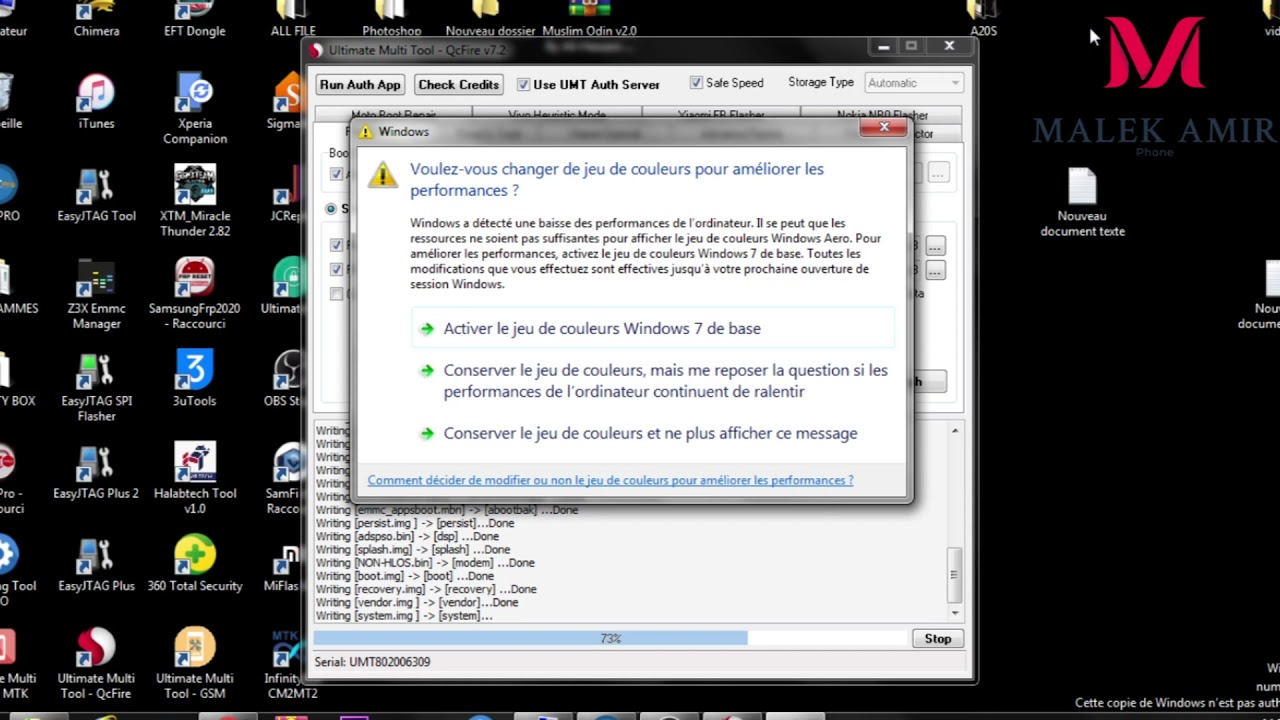This screenshot has height=720, width=1280.
Task: Open the A20S desktop folder
Action: (x=983, y=19)
